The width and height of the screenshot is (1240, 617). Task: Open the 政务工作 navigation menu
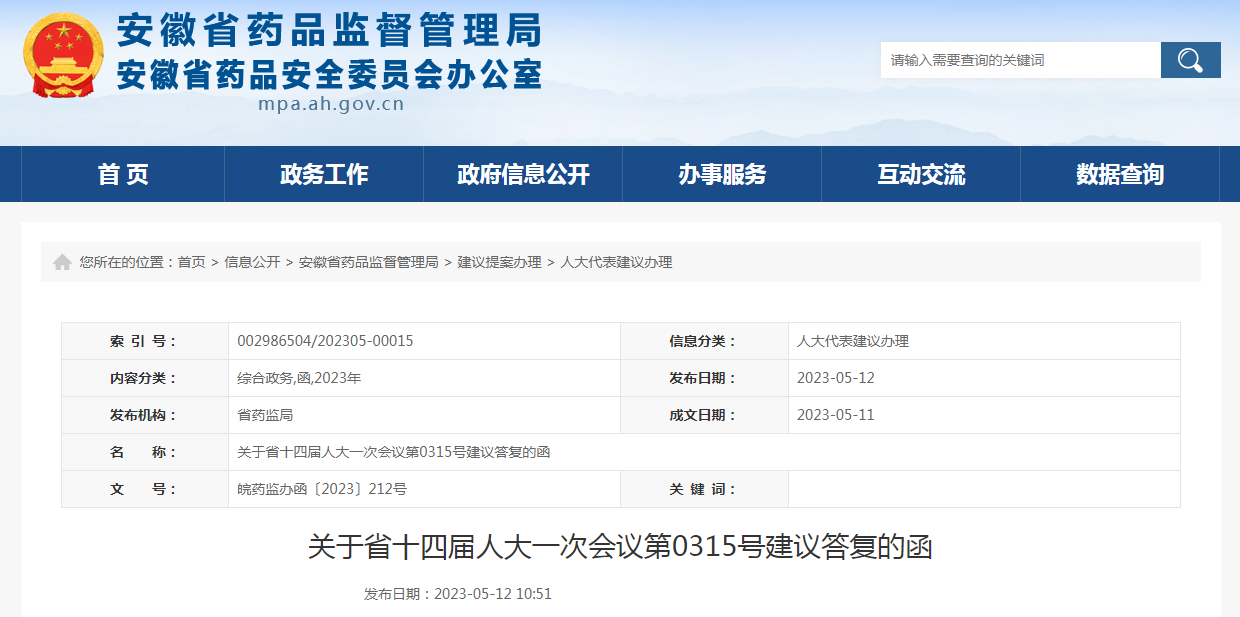pos(324,174)
